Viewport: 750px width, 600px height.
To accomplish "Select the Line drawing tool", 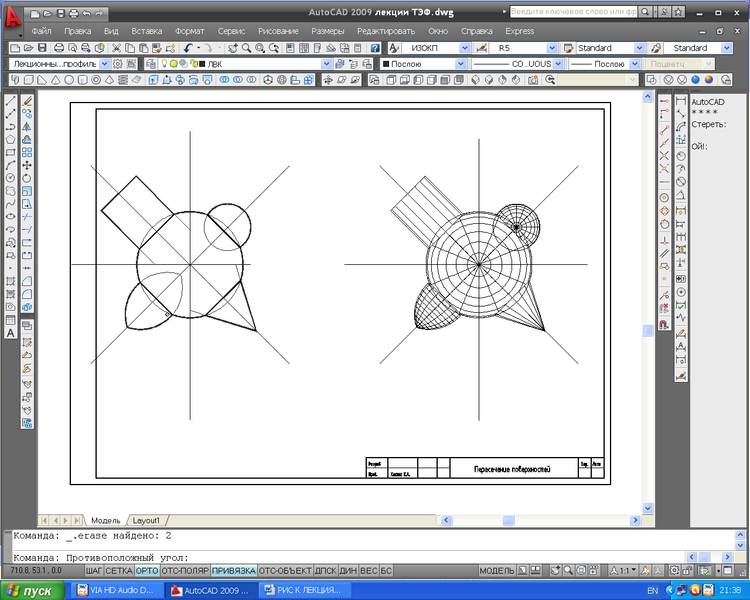I will [x=10, y=100].
